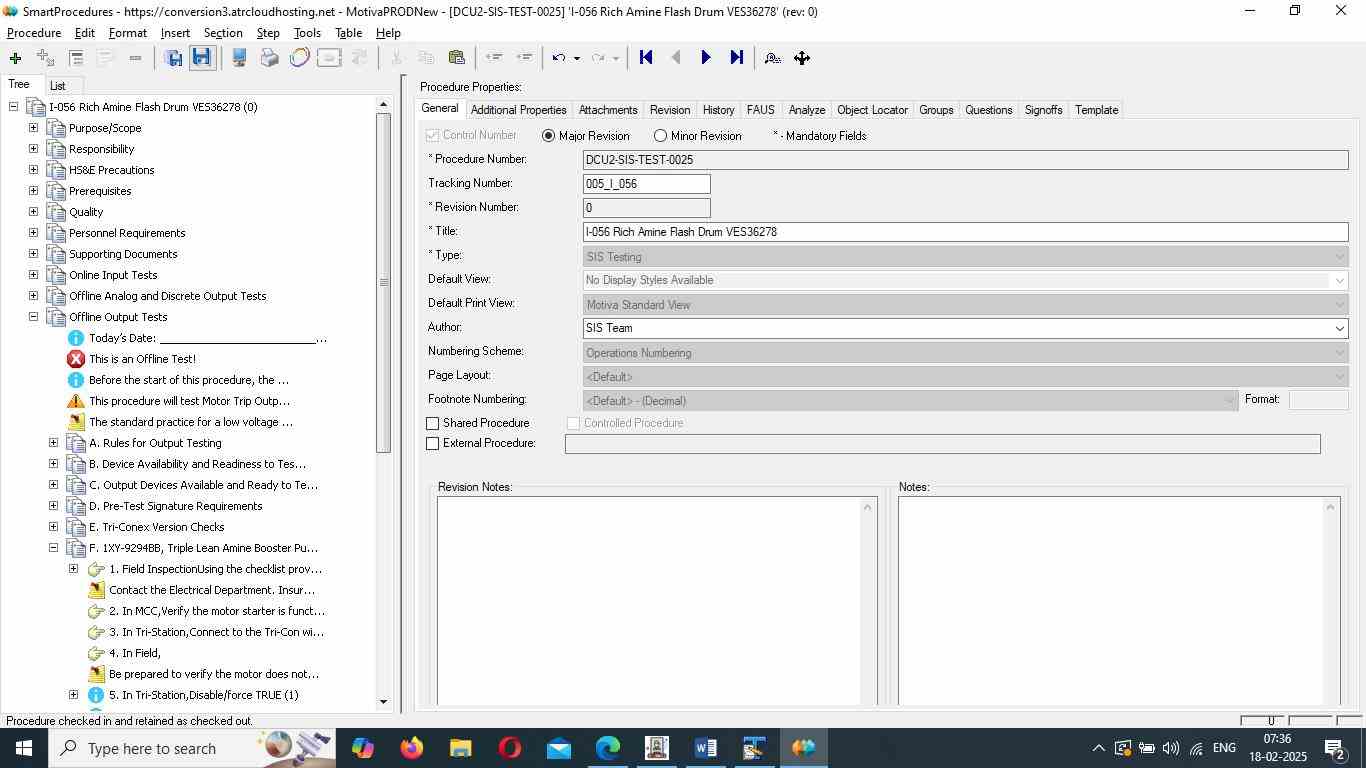Open the Author dropdown
Image resolution: width=1366 pixels, height=768 pixels.
pos(1339,328)
